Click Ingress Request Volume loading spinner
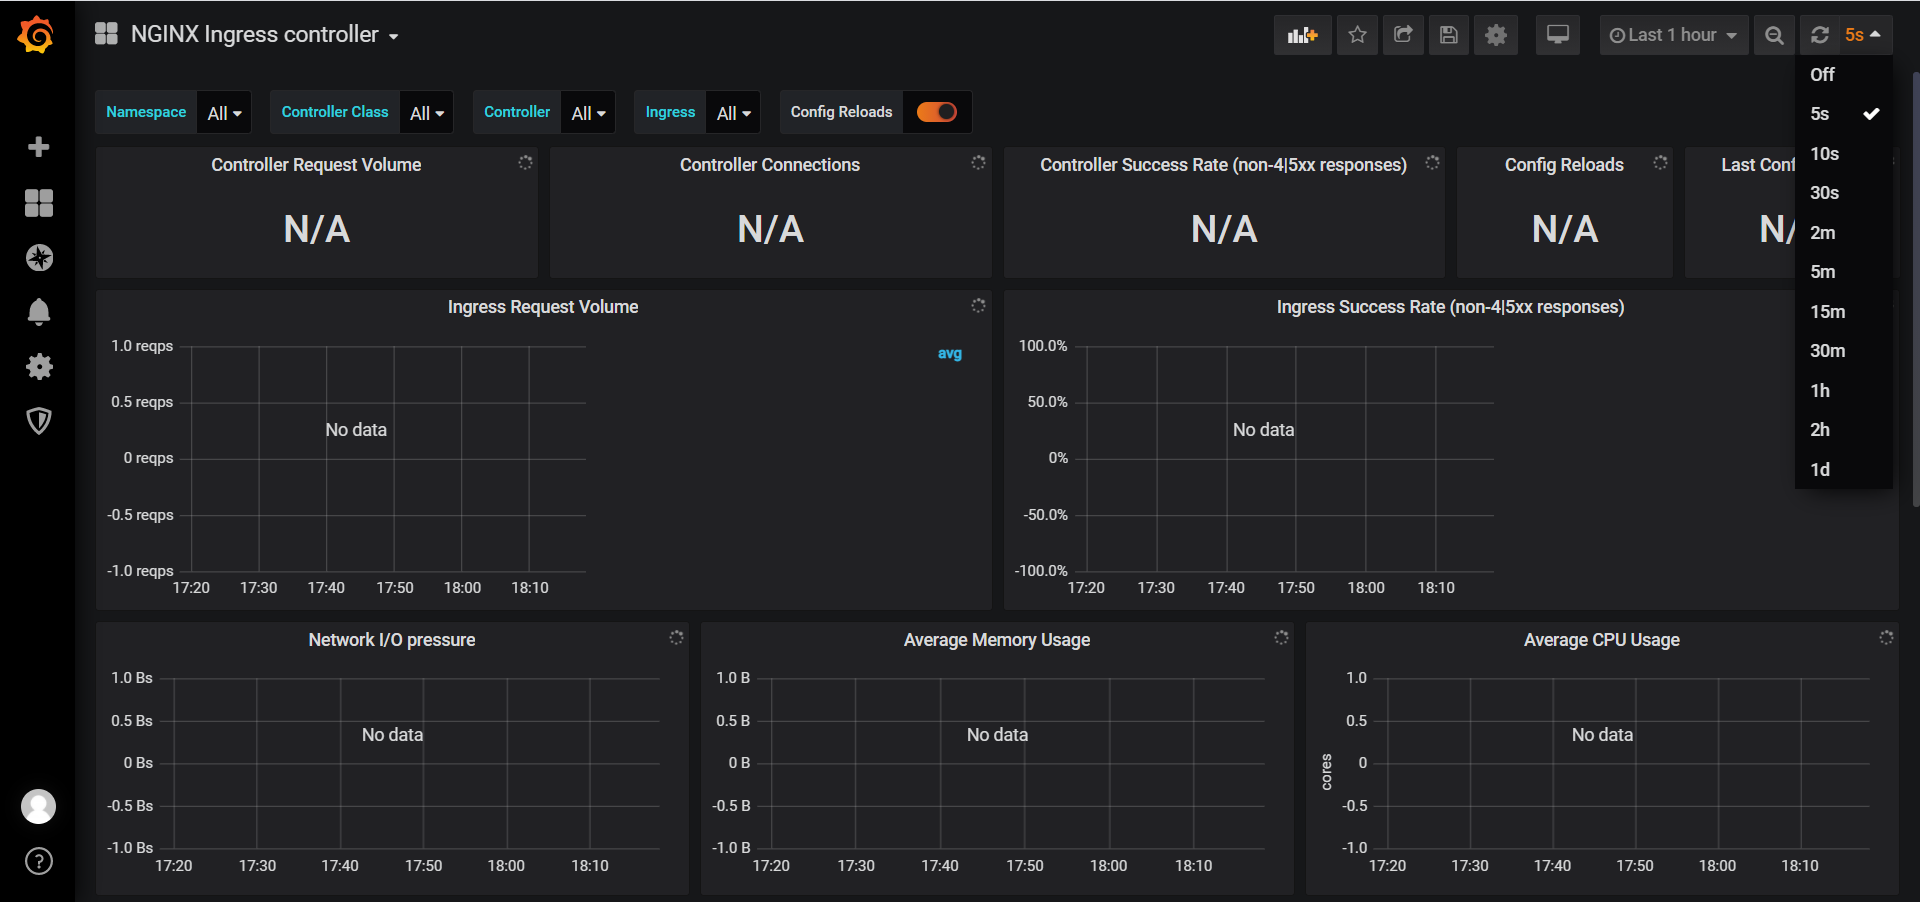 coord(978,305)
